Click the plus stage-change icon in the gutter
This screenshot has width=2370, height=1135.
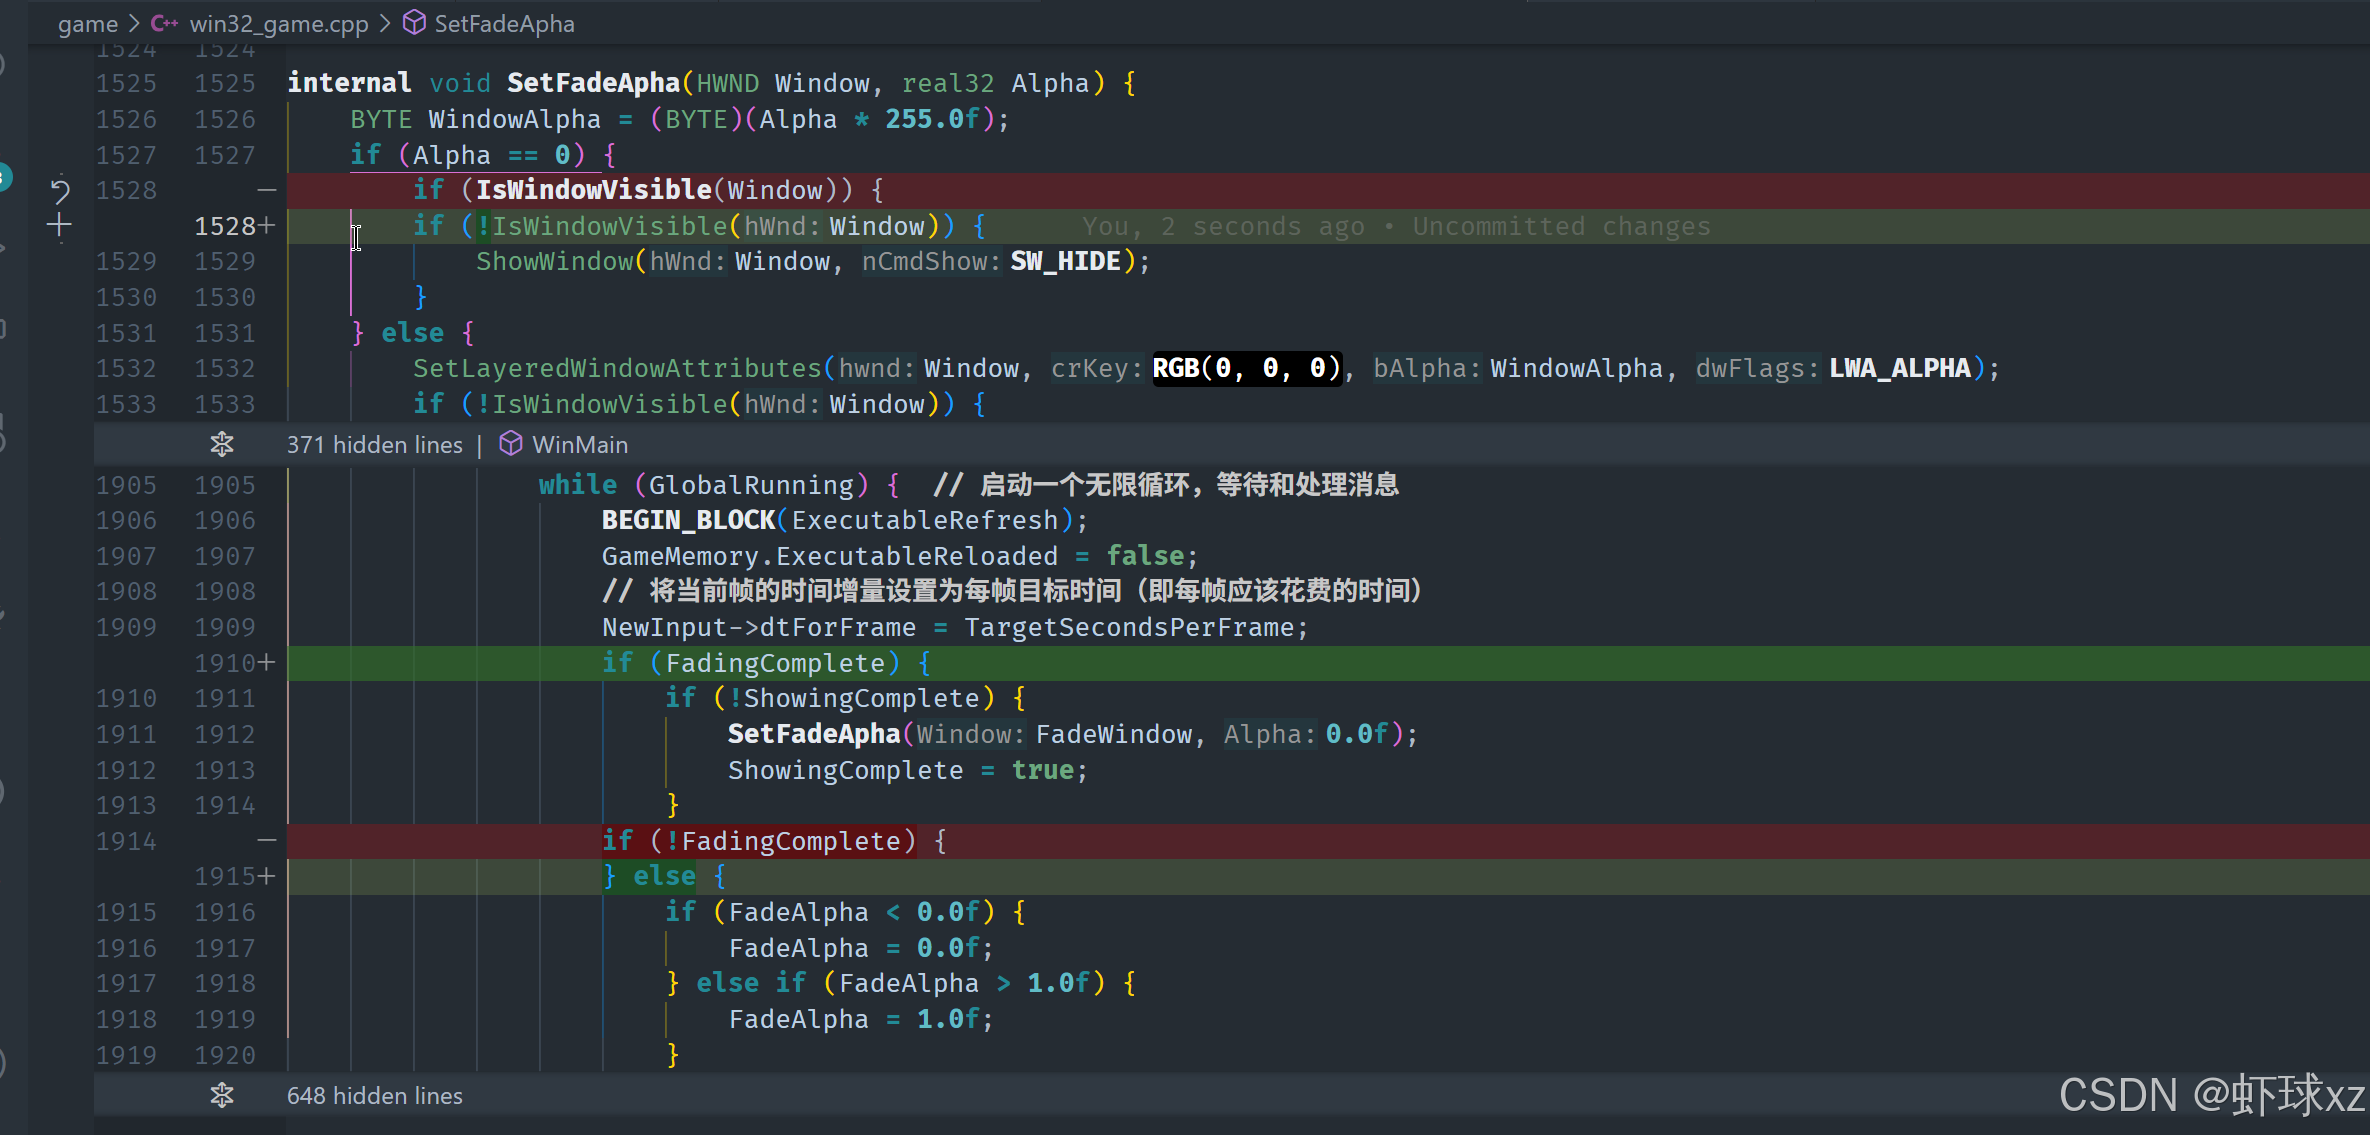(x=59, y=225)
